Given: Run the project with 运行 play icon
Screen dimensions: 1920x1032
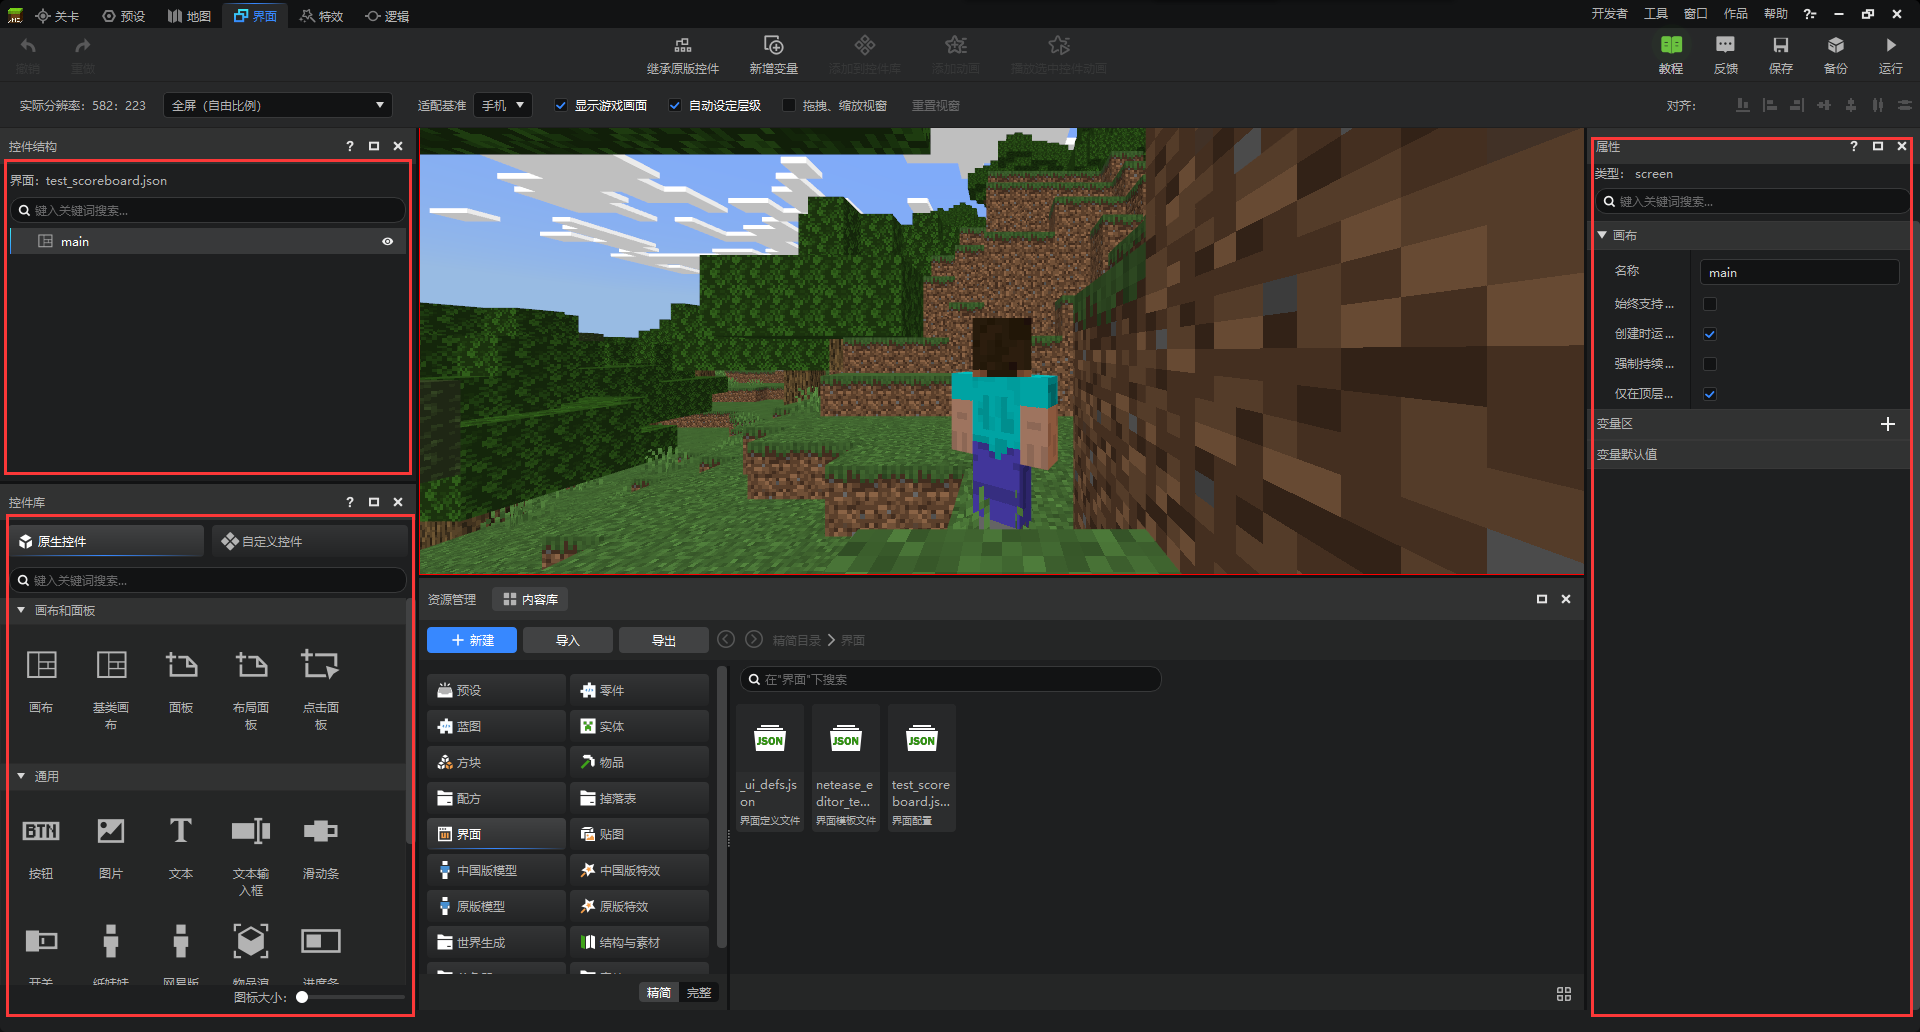Looking at the screenshot, I should click(x=1890, y=45).
